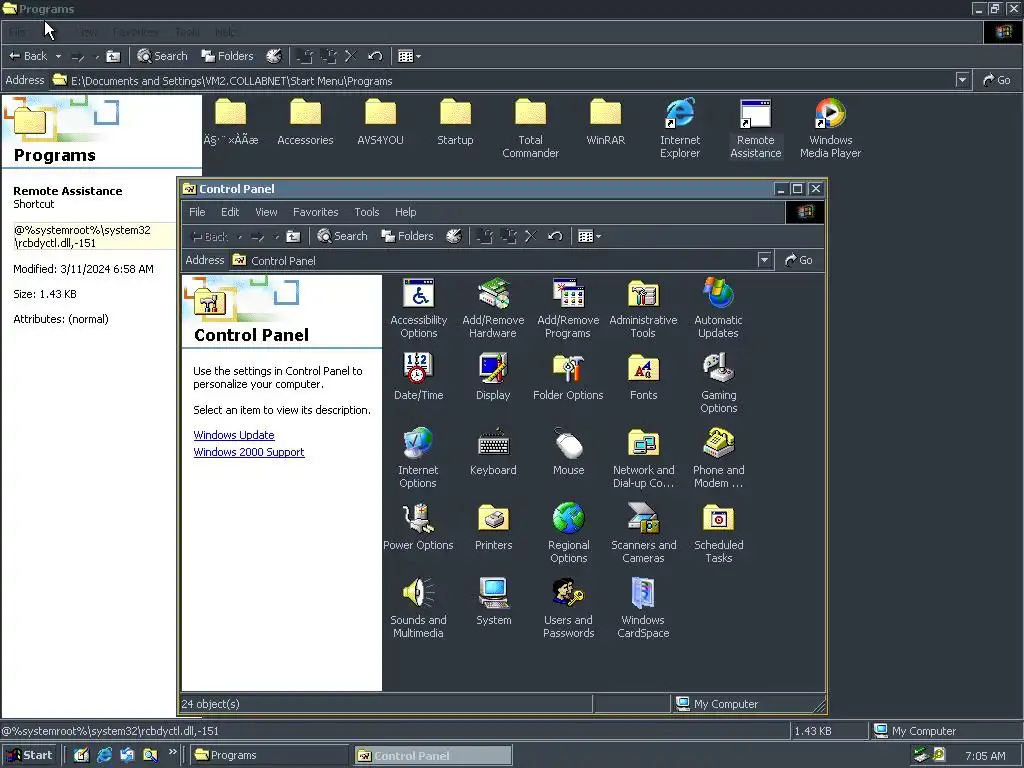
Task: Open Add/Remove Programs applet
Action: [568, 308]
